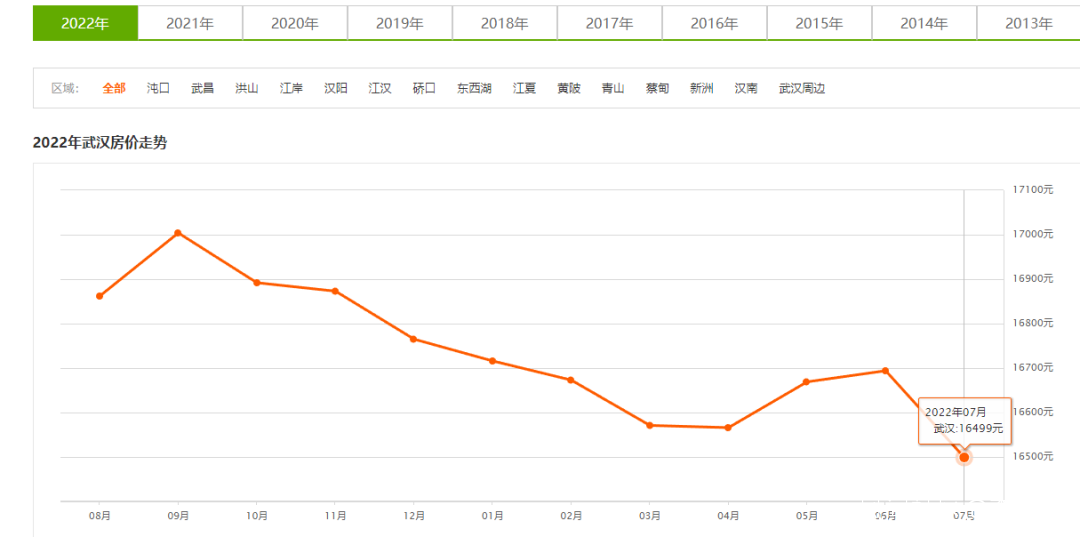Viewport: 1080px width, 537px height.
Task: Filter by 江岸 district
Action: coord(291,88)
